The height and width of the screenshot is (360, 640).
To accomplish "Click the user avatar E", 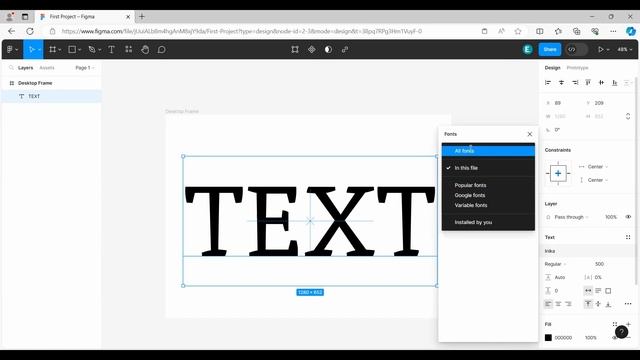I will pos(527,49).
